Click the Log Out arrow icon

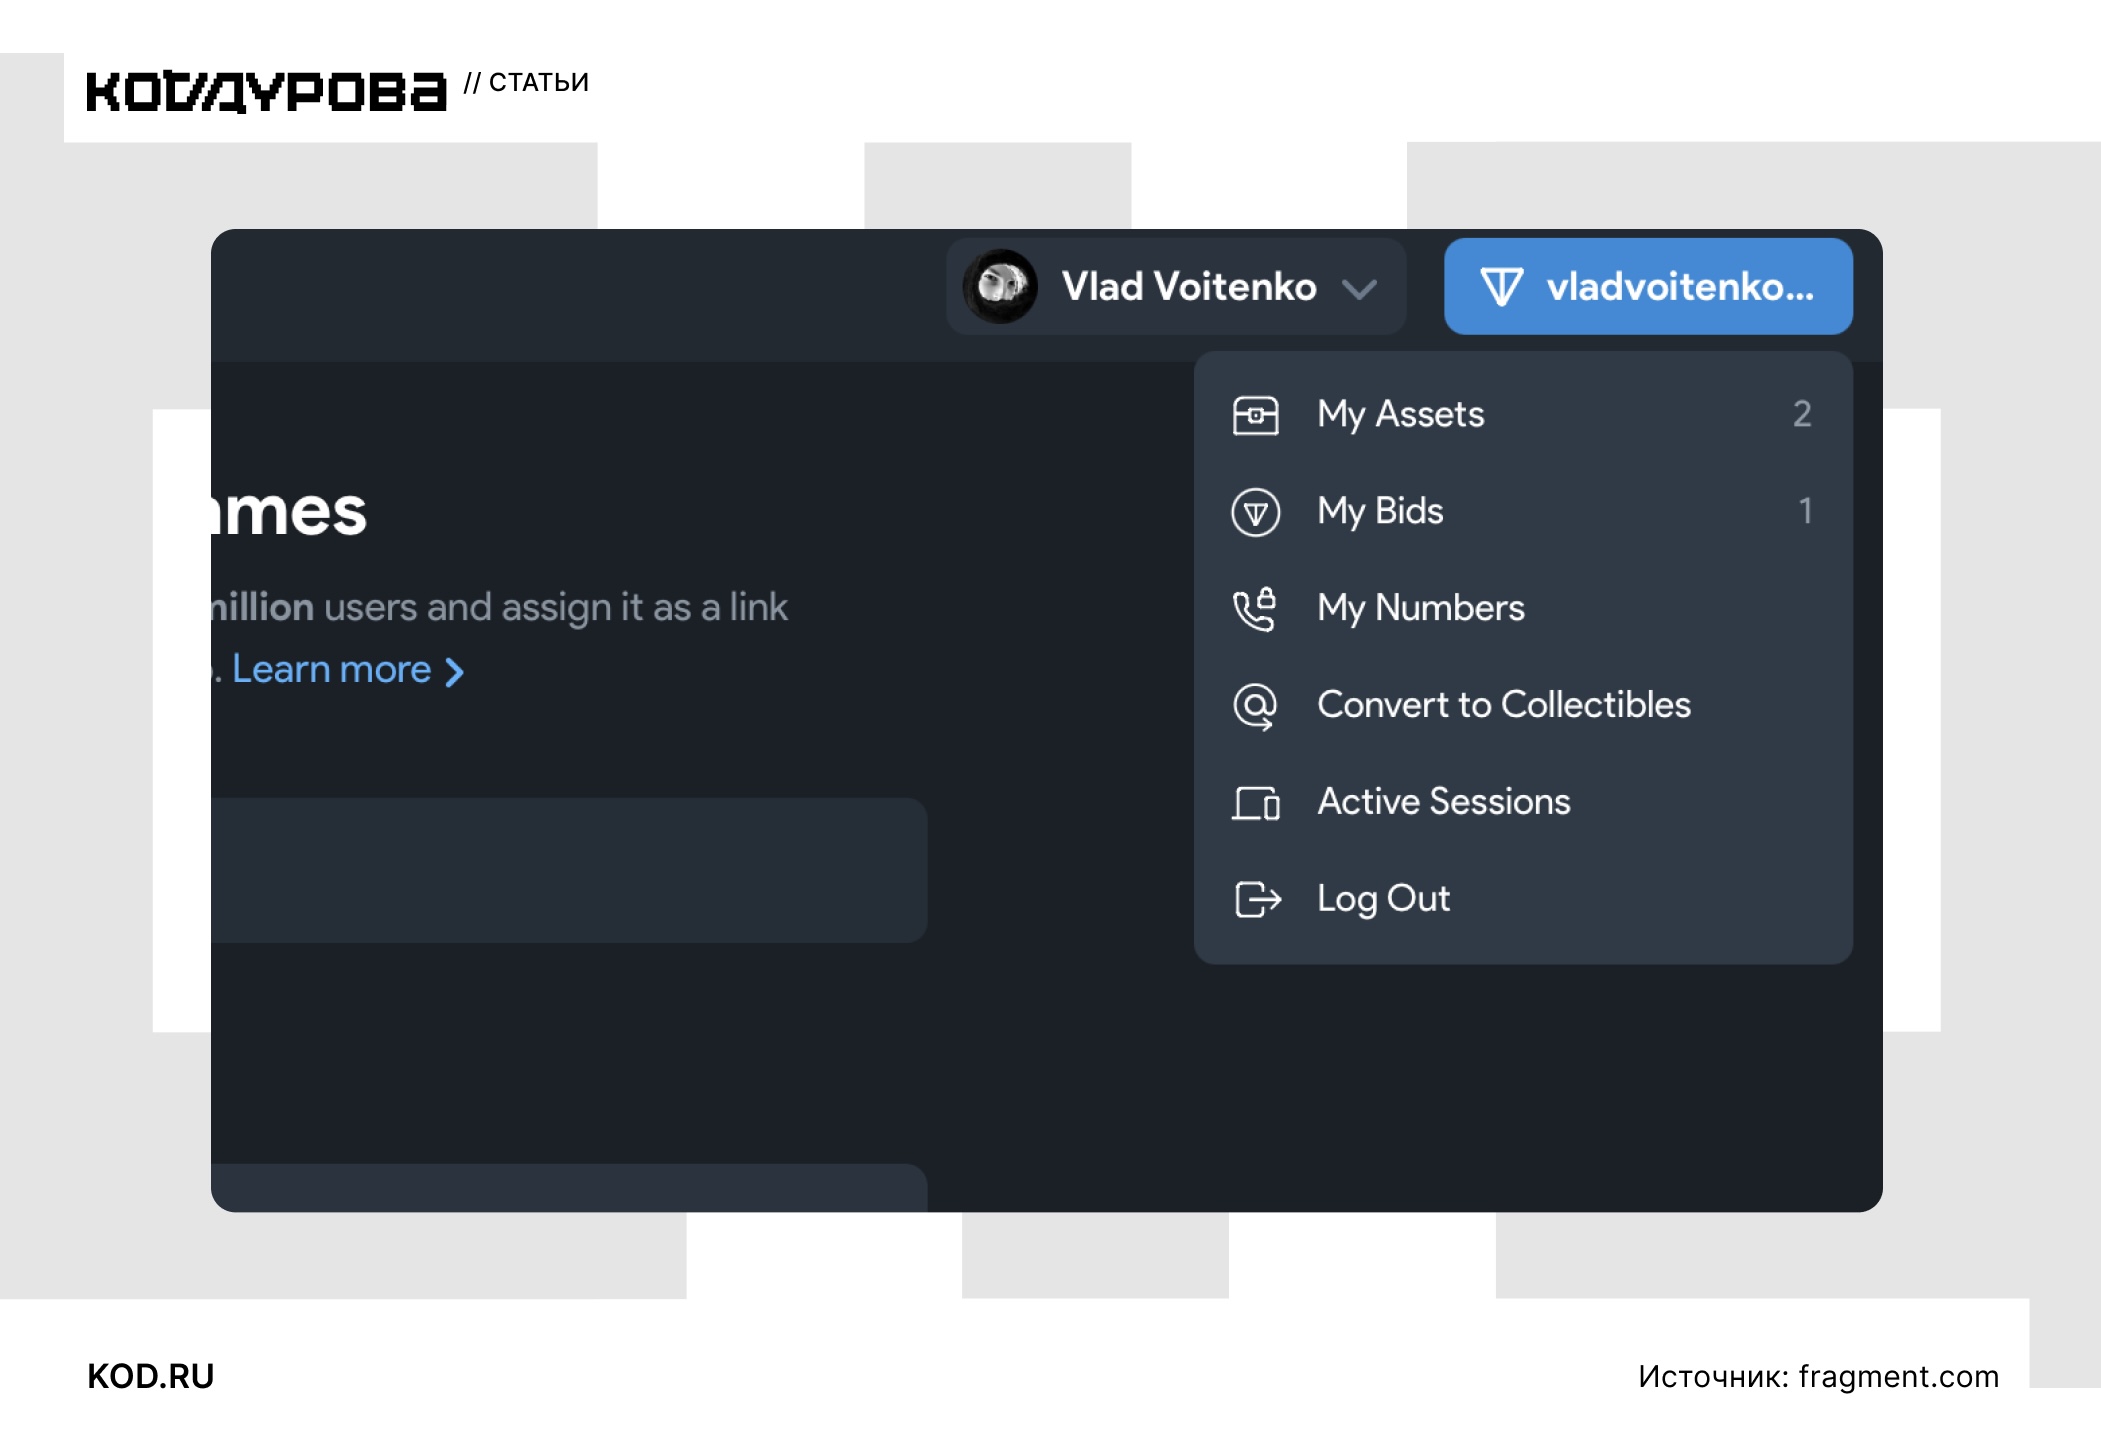1257,899
